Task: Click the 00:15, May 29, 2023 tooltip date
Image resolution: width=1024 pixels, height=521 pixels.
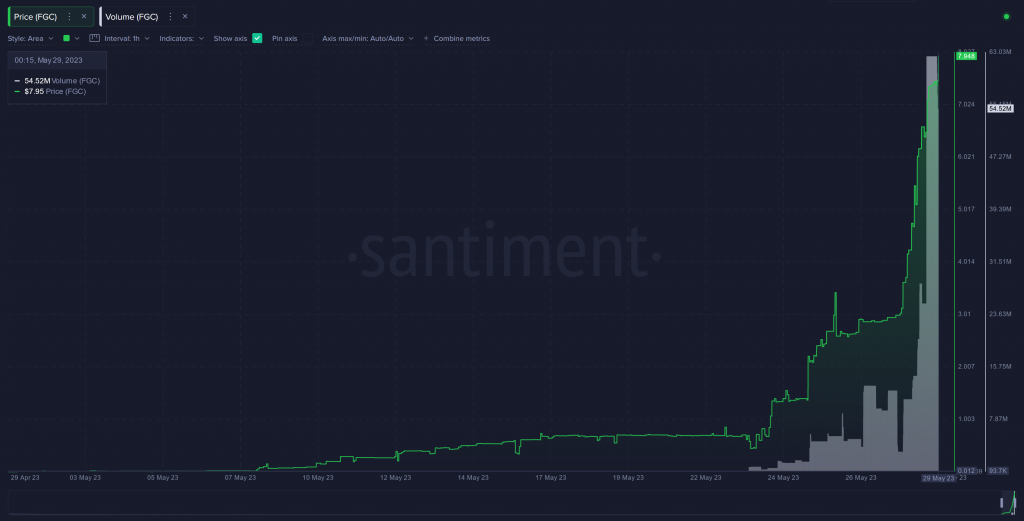Action: [48, 60]
